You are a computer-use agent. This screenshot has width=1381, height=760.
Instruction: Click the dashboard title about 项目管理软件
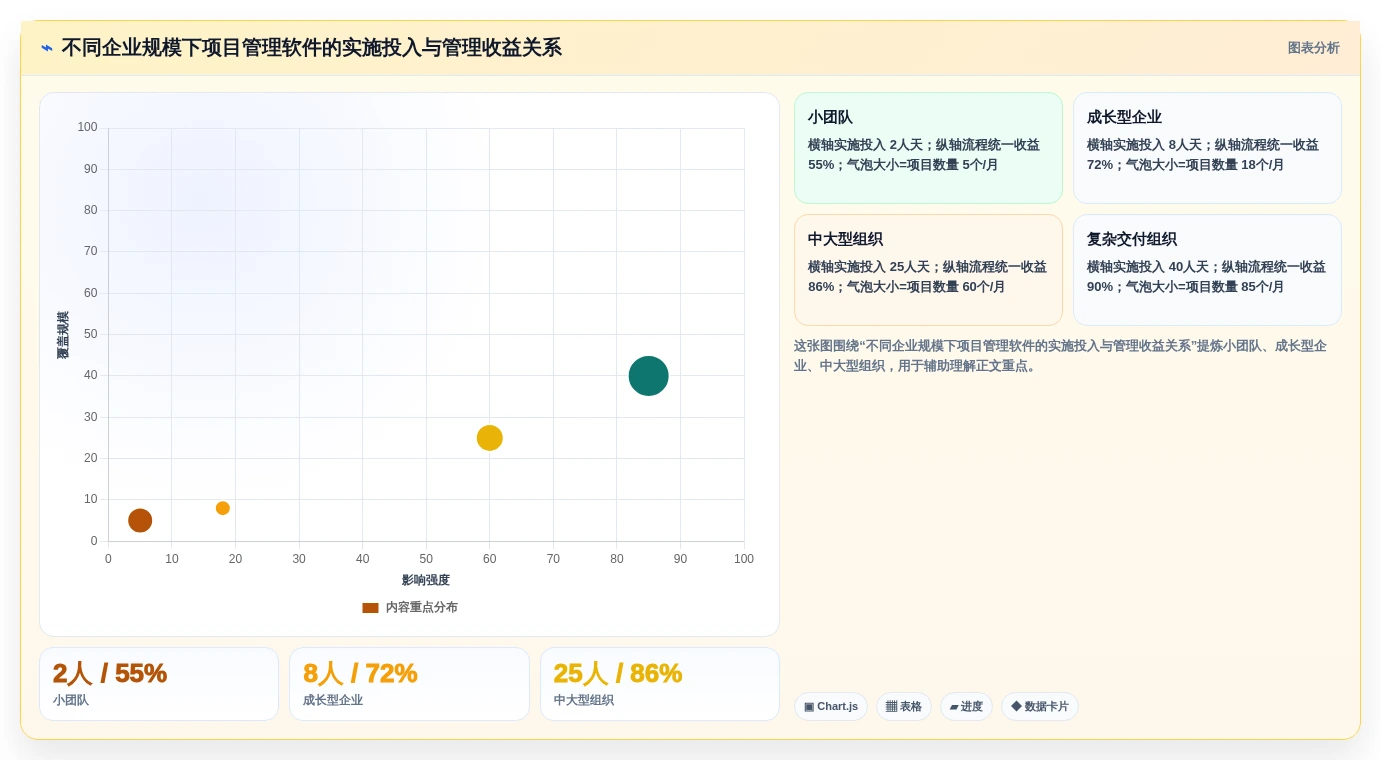click(x=311, y=48)
